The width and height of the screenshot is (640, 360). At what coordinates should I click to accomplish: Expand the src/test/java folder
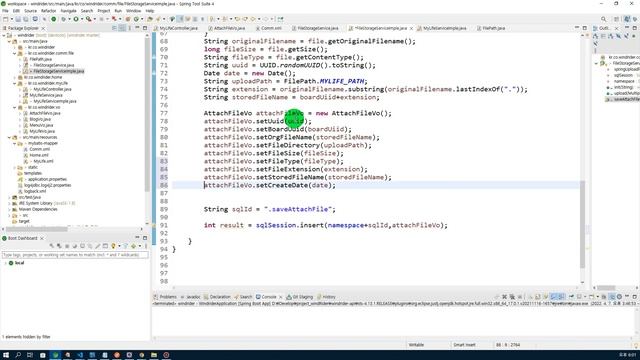coord(9,197)
